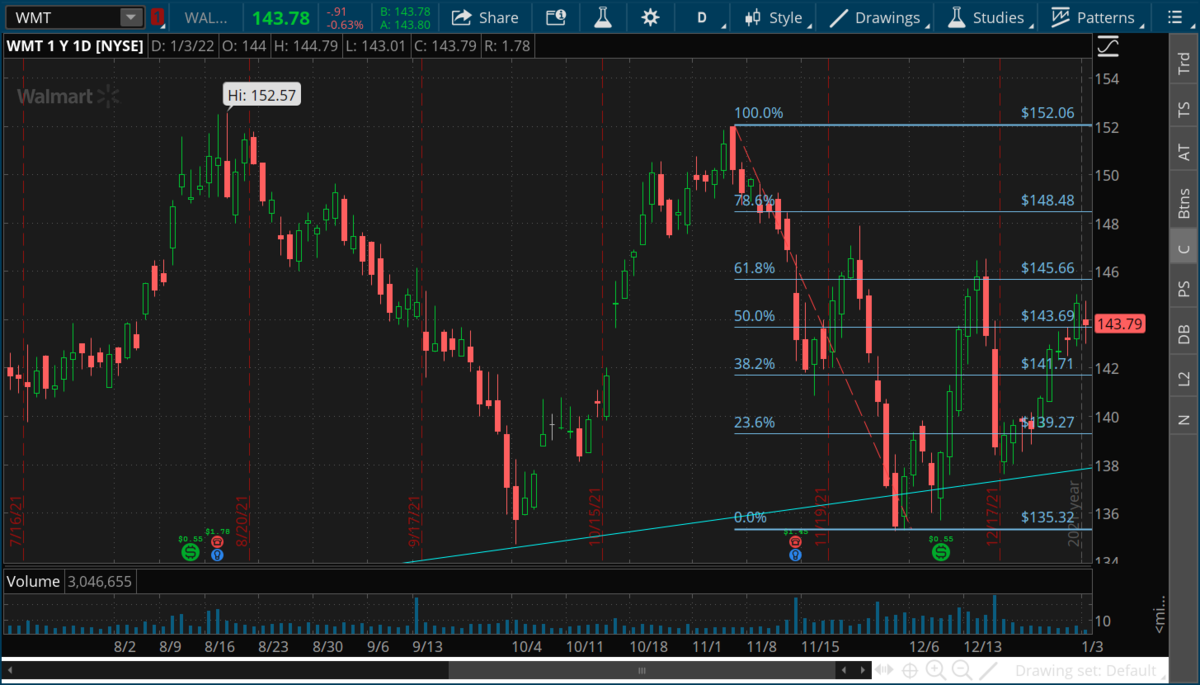Click the Fibonacci 100.0% level label
The height and width of the screenshot is (685, 1200).
[x=759, y=113]
